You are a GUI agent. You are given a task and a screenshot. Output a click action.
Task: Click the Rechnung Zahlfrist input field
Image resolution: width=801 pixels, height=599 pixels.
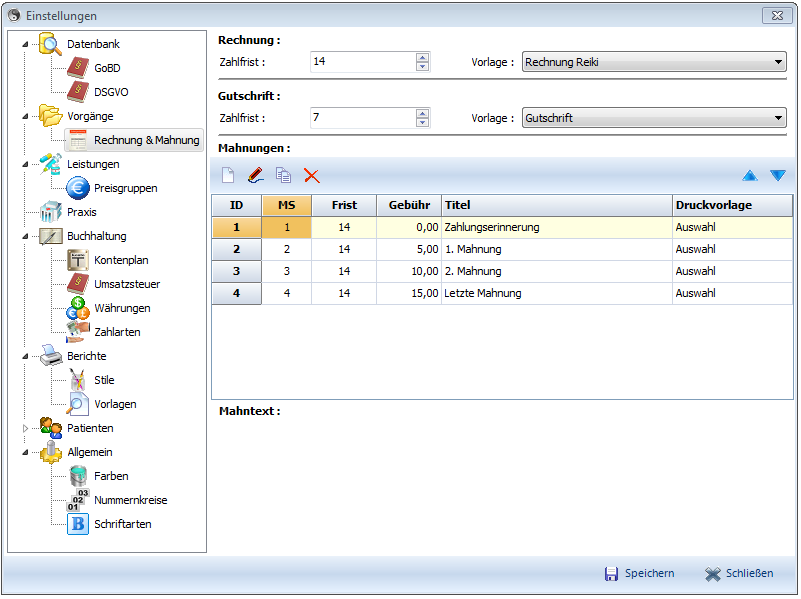pos(362,62)
